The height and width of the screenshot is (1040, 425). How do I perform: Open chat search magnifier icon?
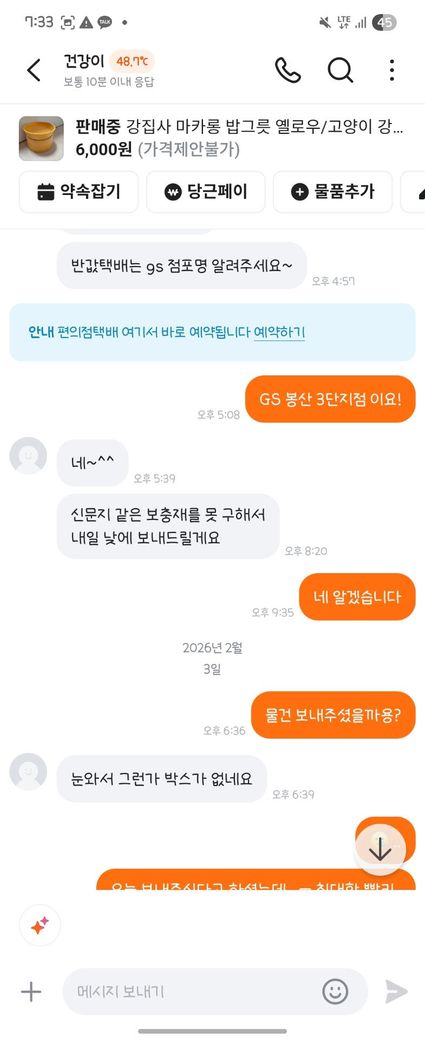pos(340,70)
